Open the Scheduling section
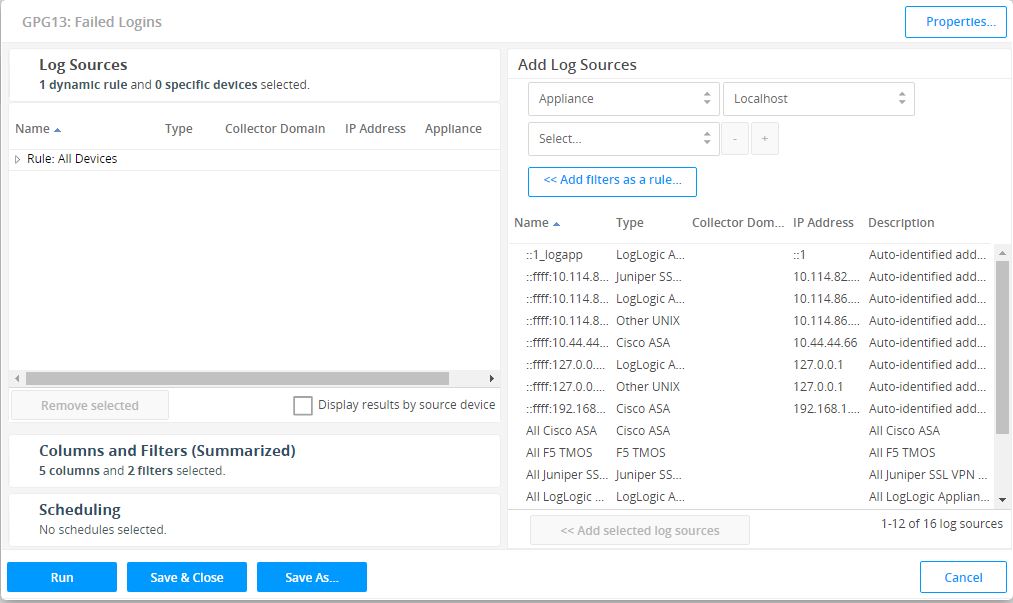Viewport: 1013px width, 603px height. [80, 510]
